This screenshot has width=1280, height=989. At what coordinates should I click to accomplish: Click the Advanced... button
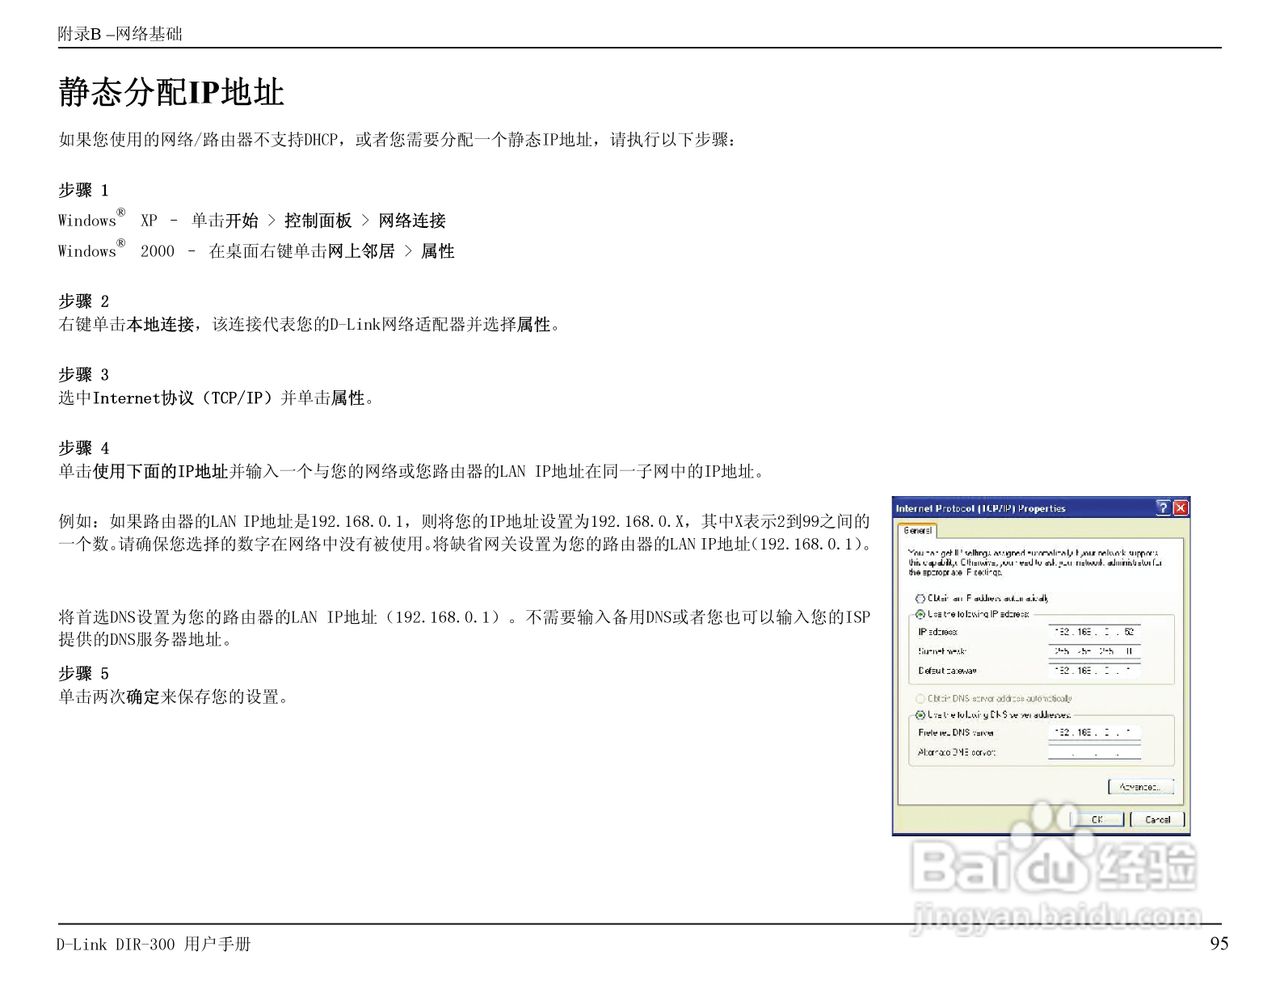coord(1140,787)
